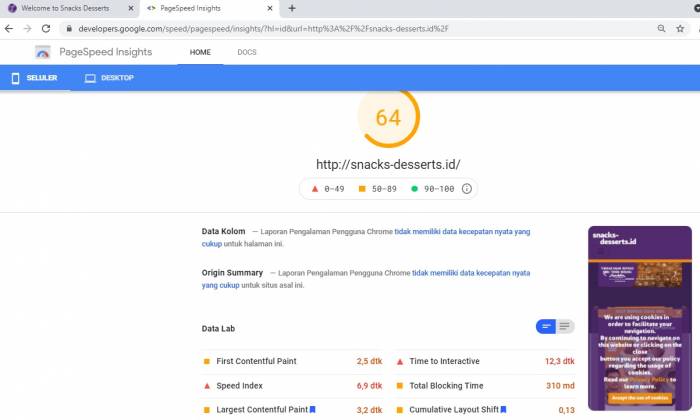
Task: Click the Data Lab section heading
Action: pyautogui.click(x=218, y=329)
